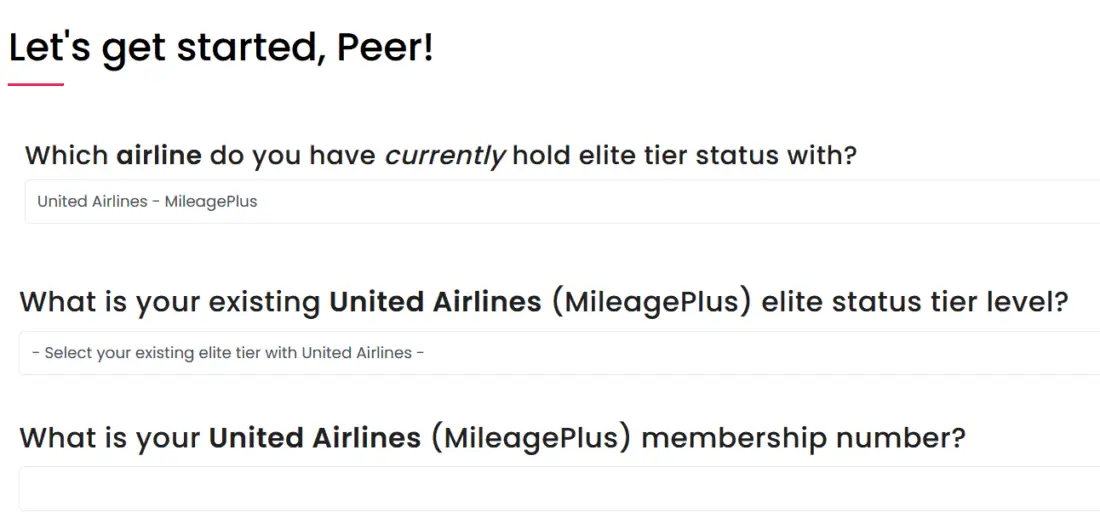
Task: Click the "membership number?" text
Action: [803, 438]
